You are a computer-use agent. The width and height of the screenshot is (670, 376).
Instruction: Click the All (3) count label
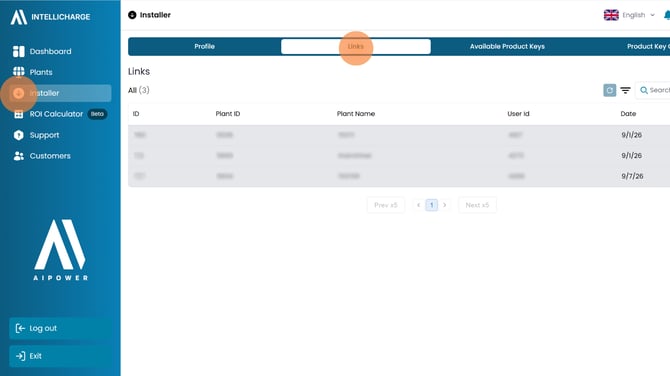[138, 90]
